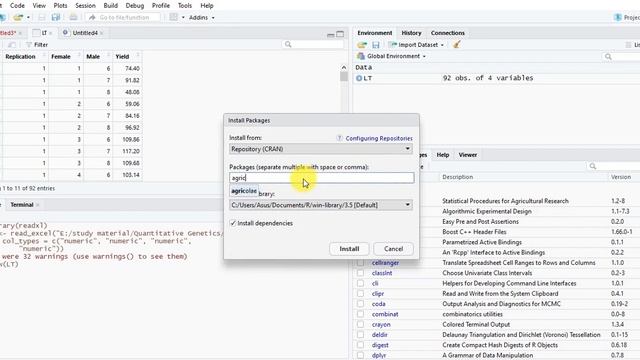
Task: Click the LT data object icon
Action: (359, 78)
